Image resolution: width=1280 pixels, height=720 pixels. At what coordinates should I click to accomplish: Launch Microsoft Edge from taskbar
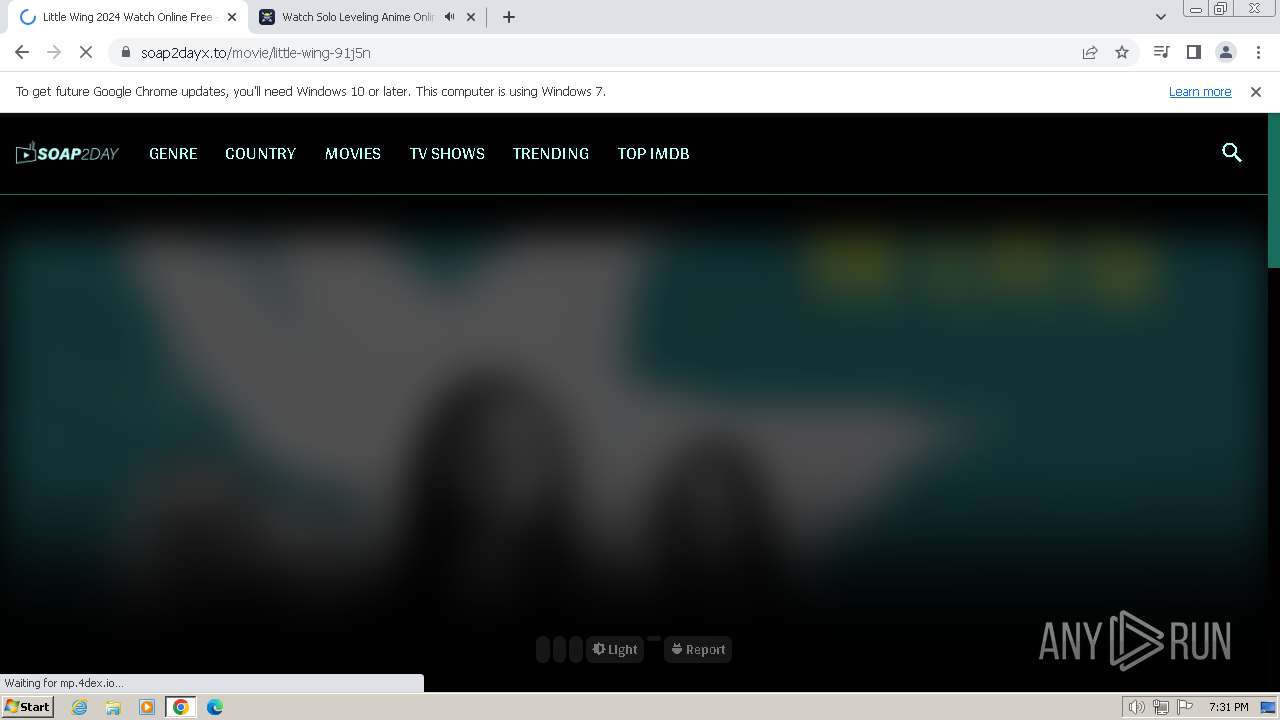click(x=215, y=707)
